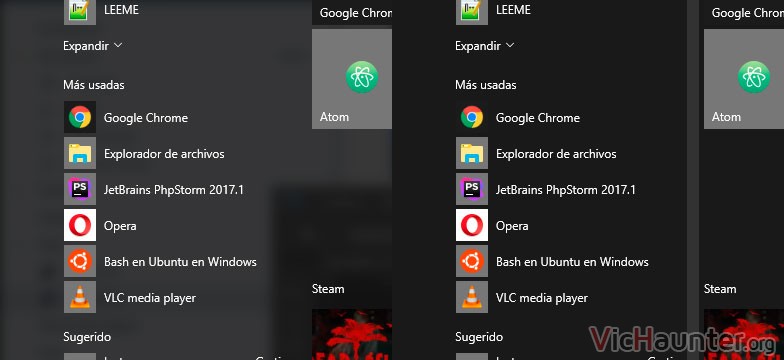
Task: Click 'Explorador de archivos' text in left list
Action: [164, 154]
